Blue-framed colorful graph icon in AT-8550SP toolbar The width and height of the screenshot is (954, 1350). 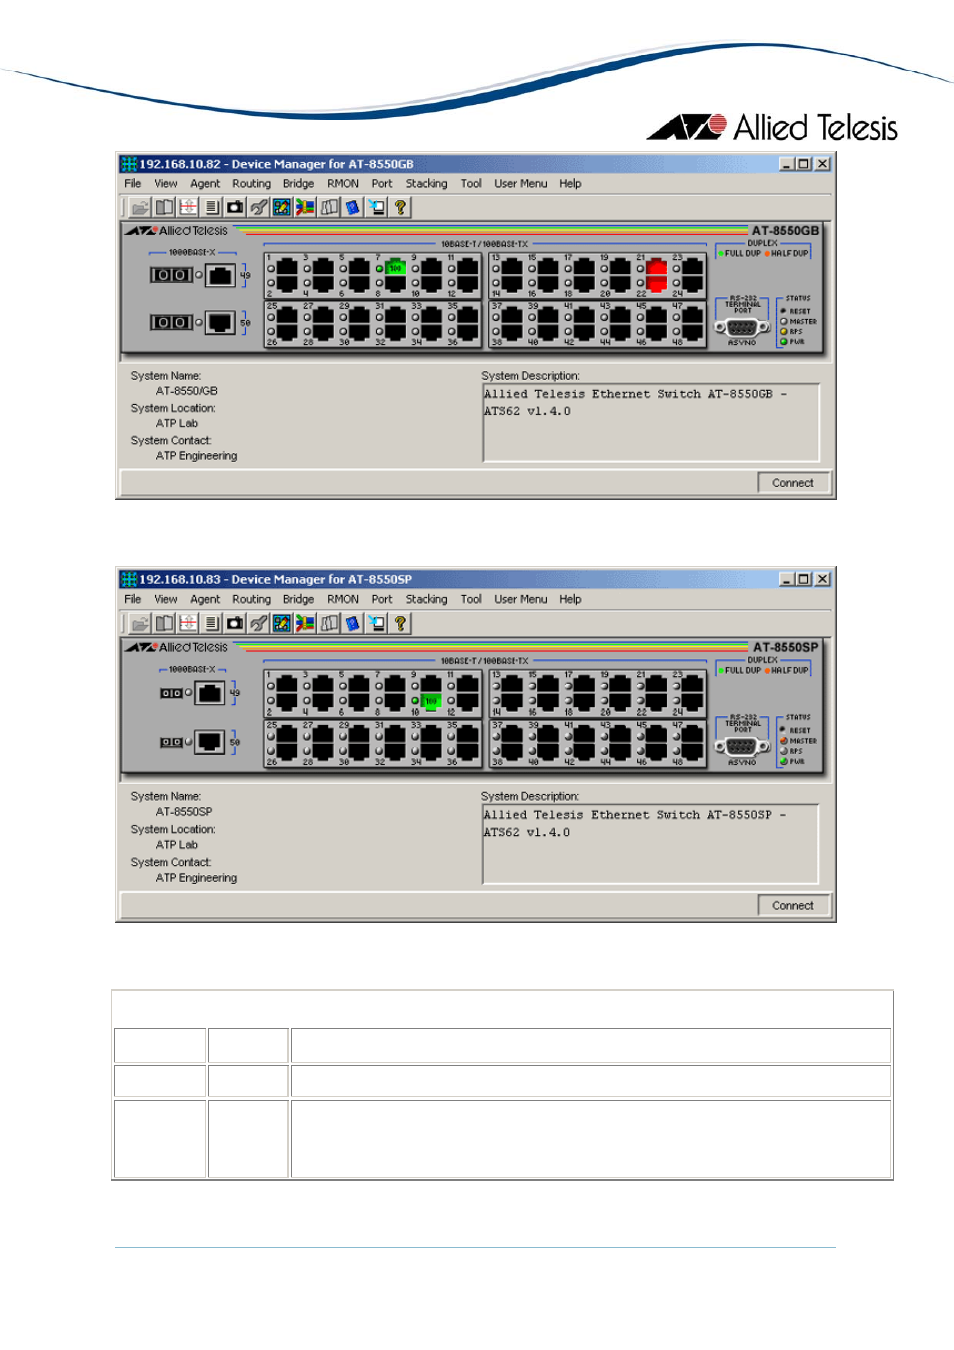[282, 623]
